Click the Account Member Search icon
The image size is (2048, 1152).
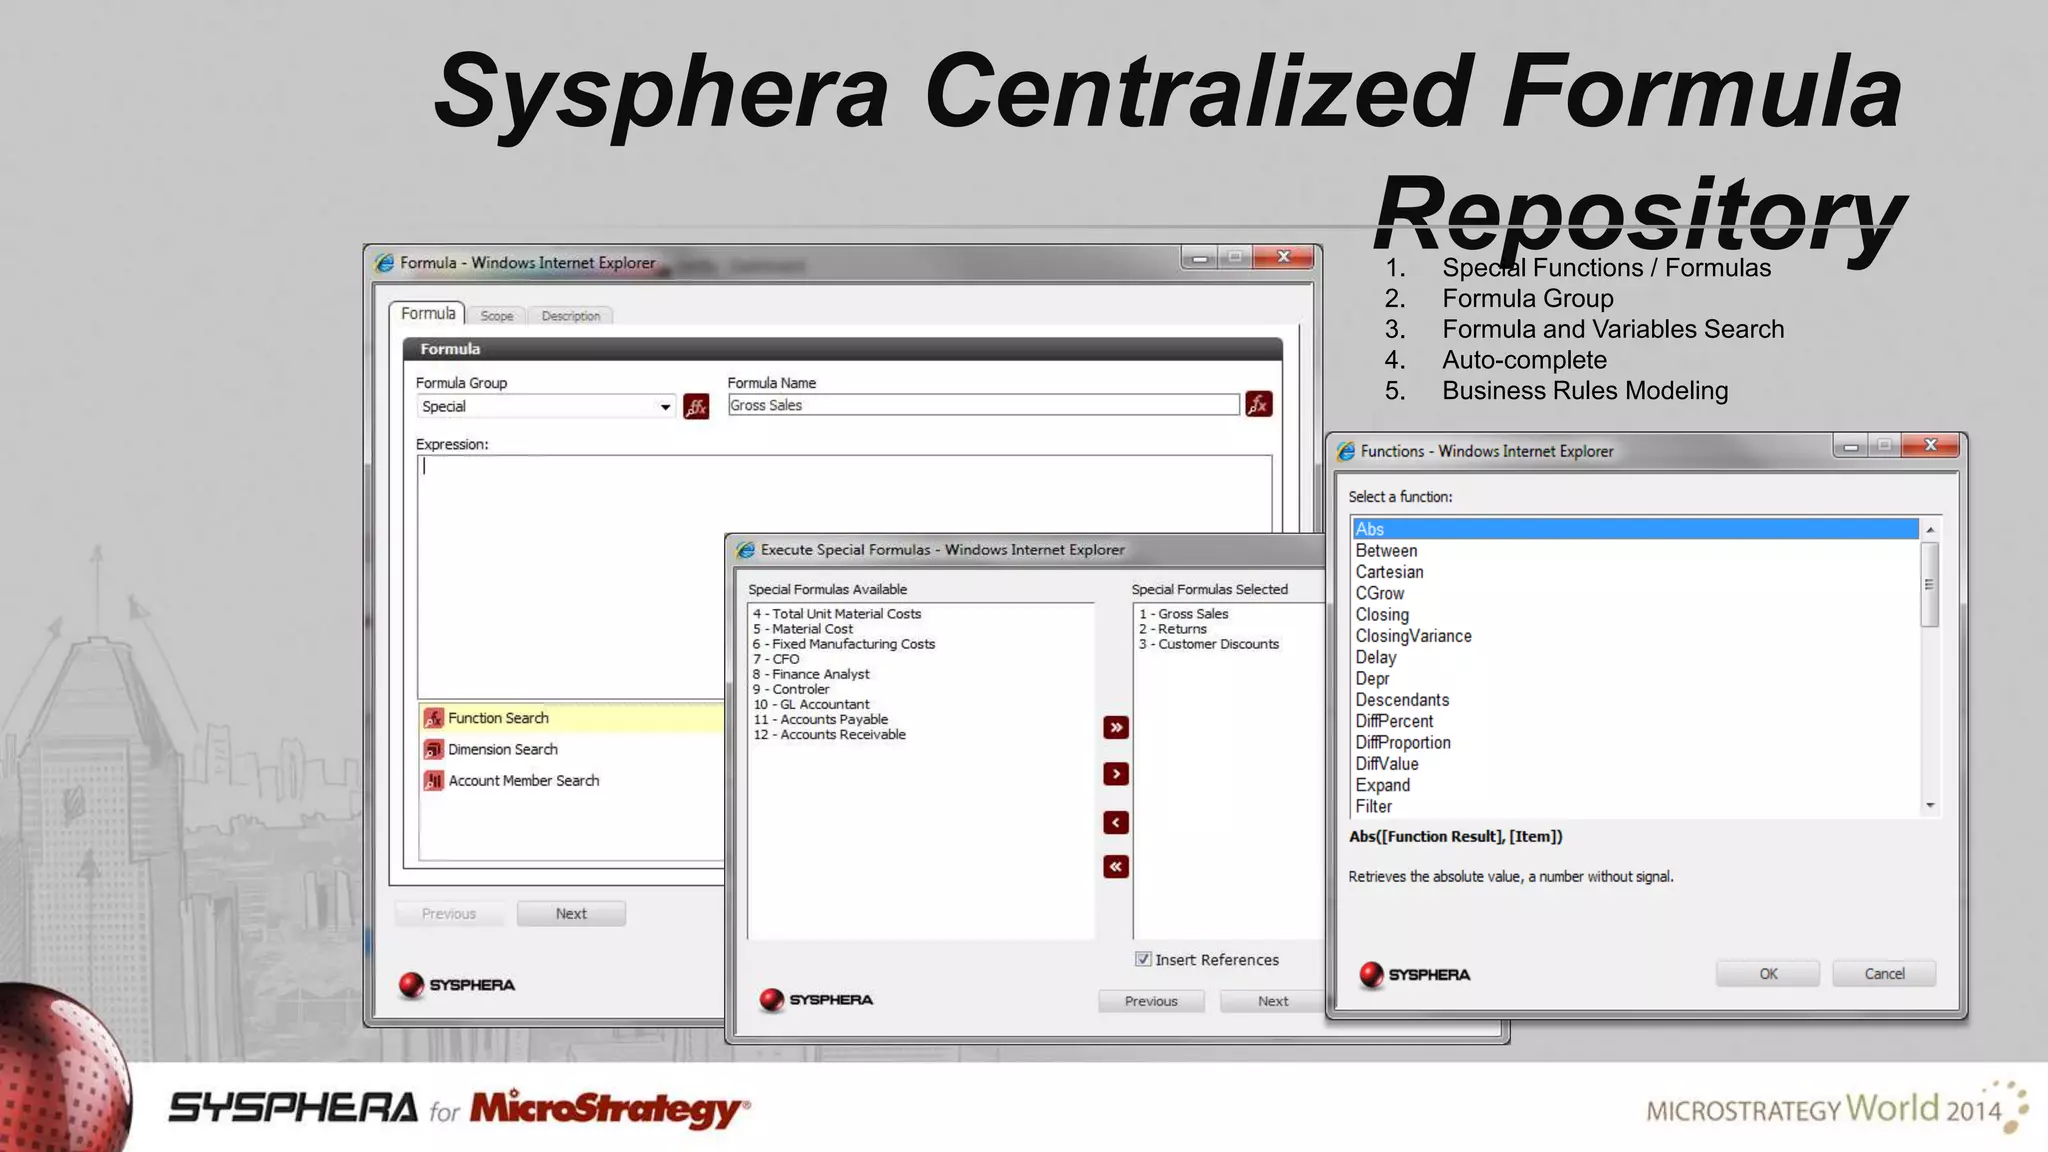click(433, 780)
